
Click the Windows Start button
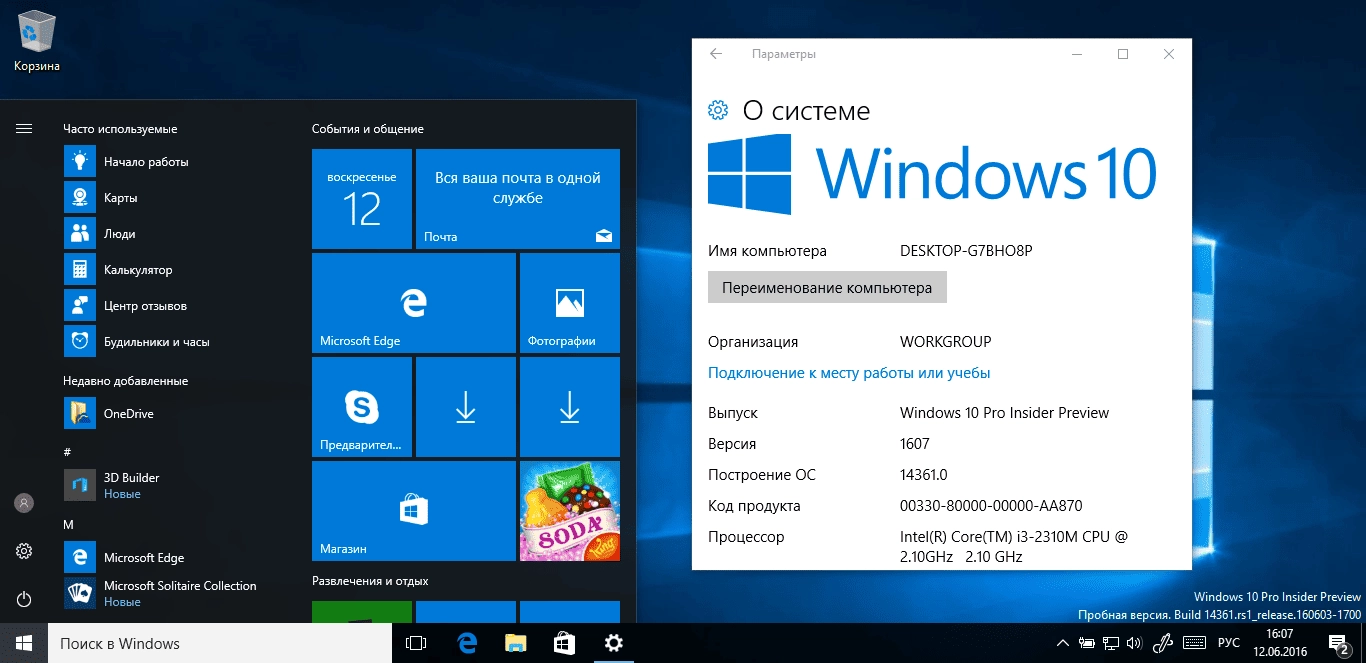(24, 643)
